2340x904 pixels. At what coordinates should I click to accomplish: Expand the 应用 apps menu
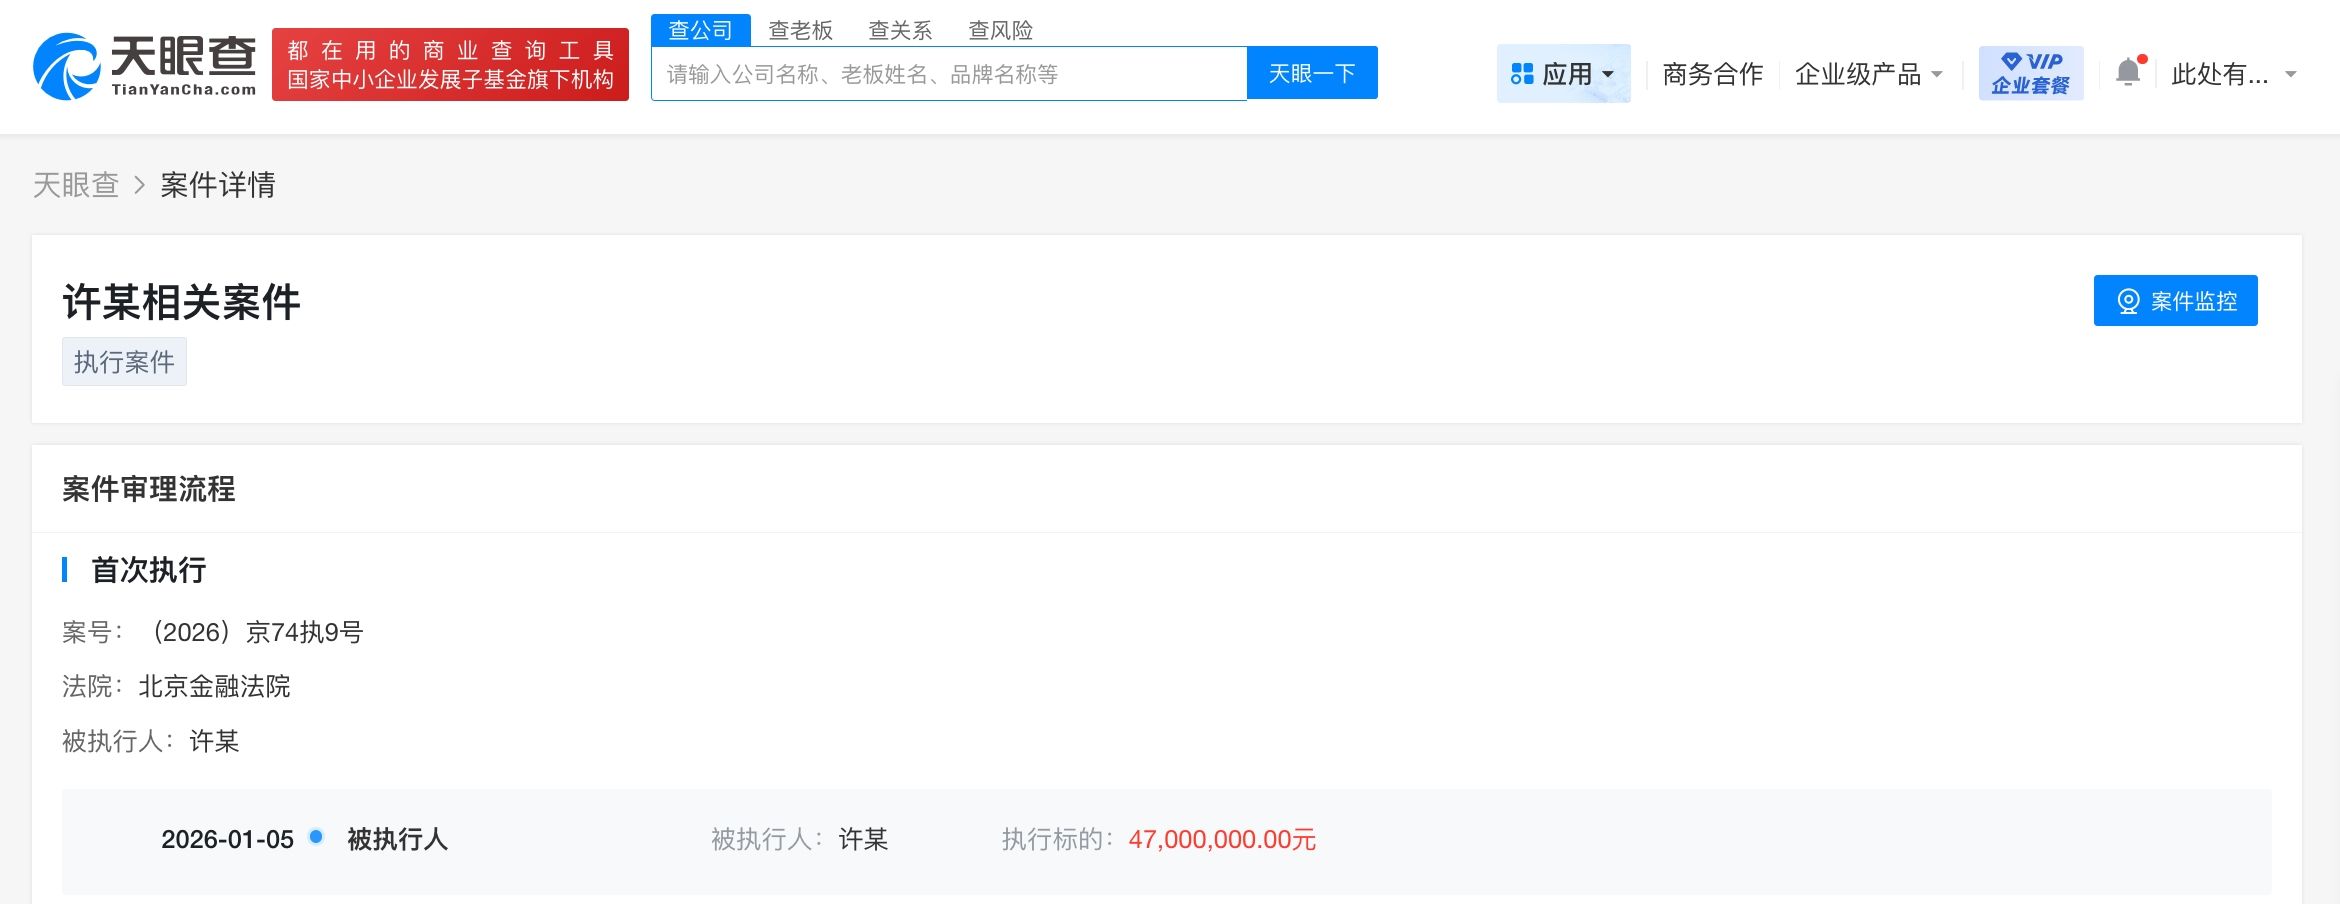tap(1563, 74)
